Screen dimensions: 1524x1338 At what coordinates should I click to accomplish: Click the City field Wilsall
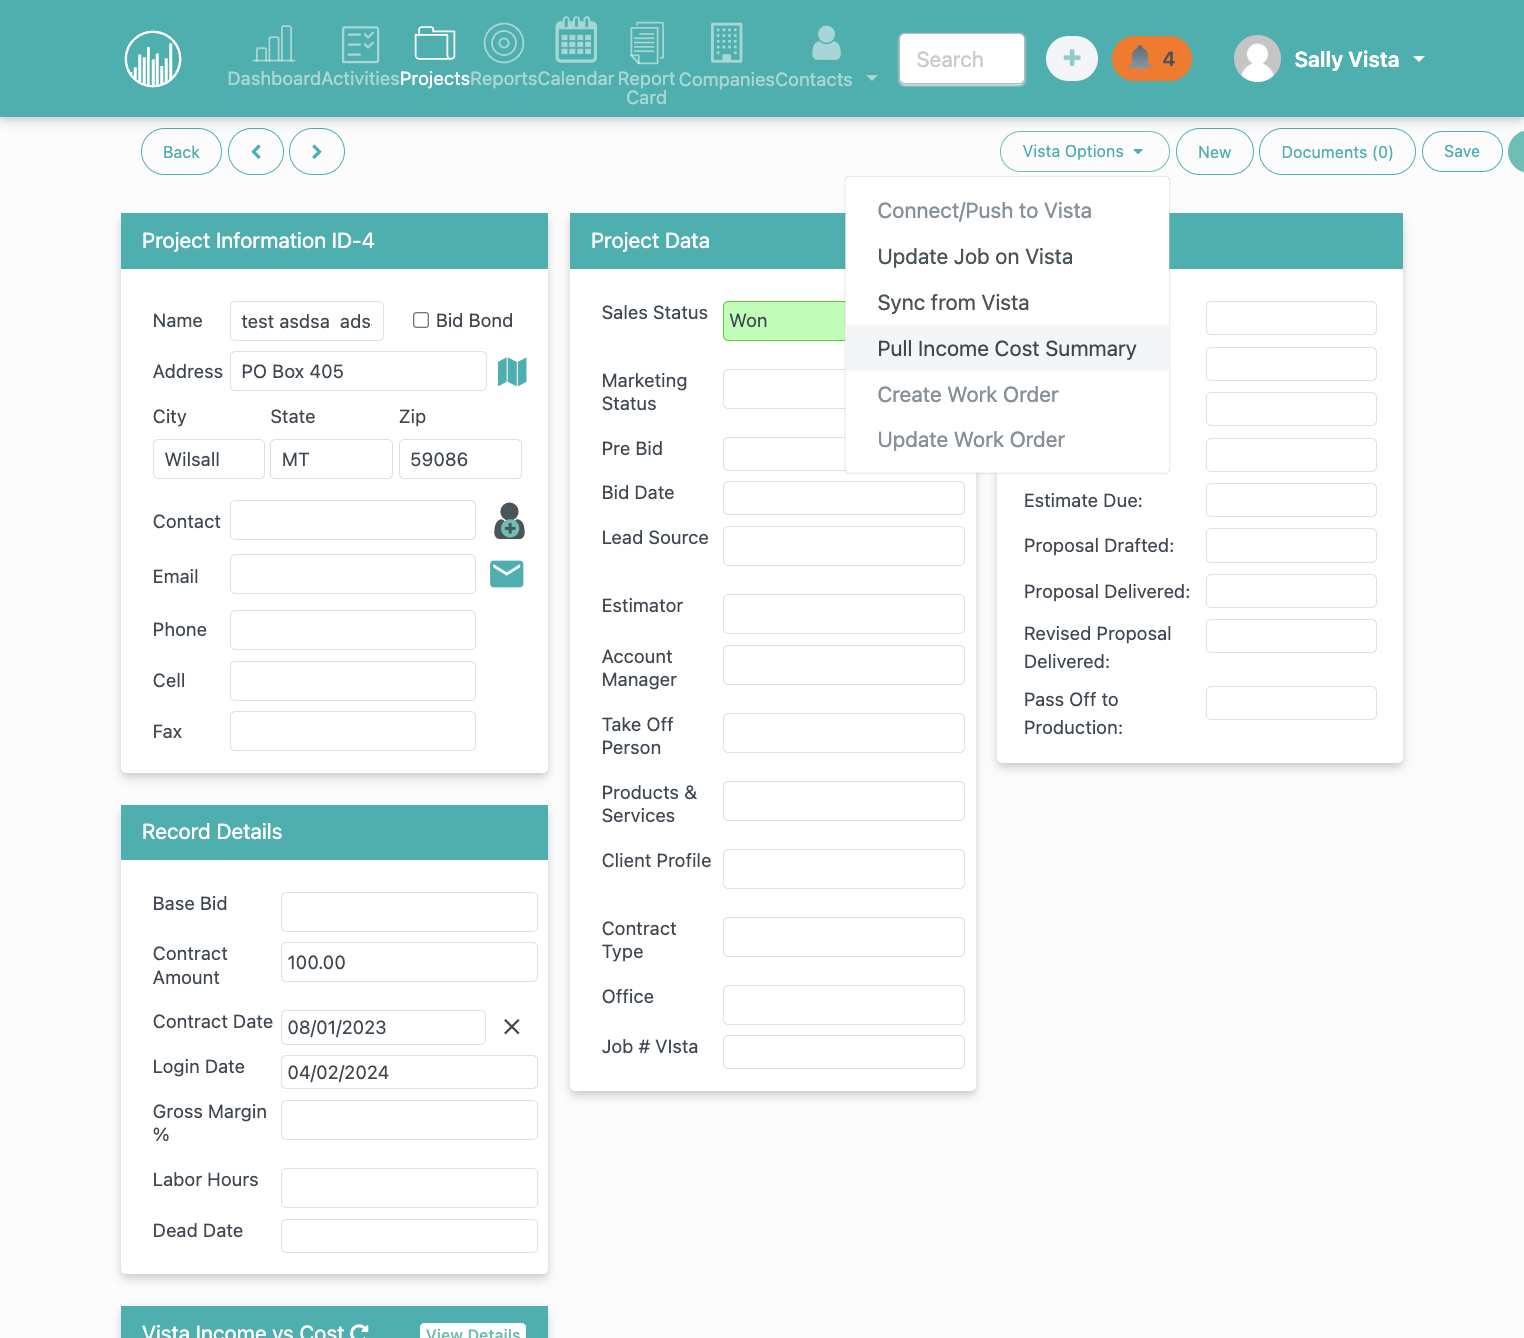(x=209, y=459)
